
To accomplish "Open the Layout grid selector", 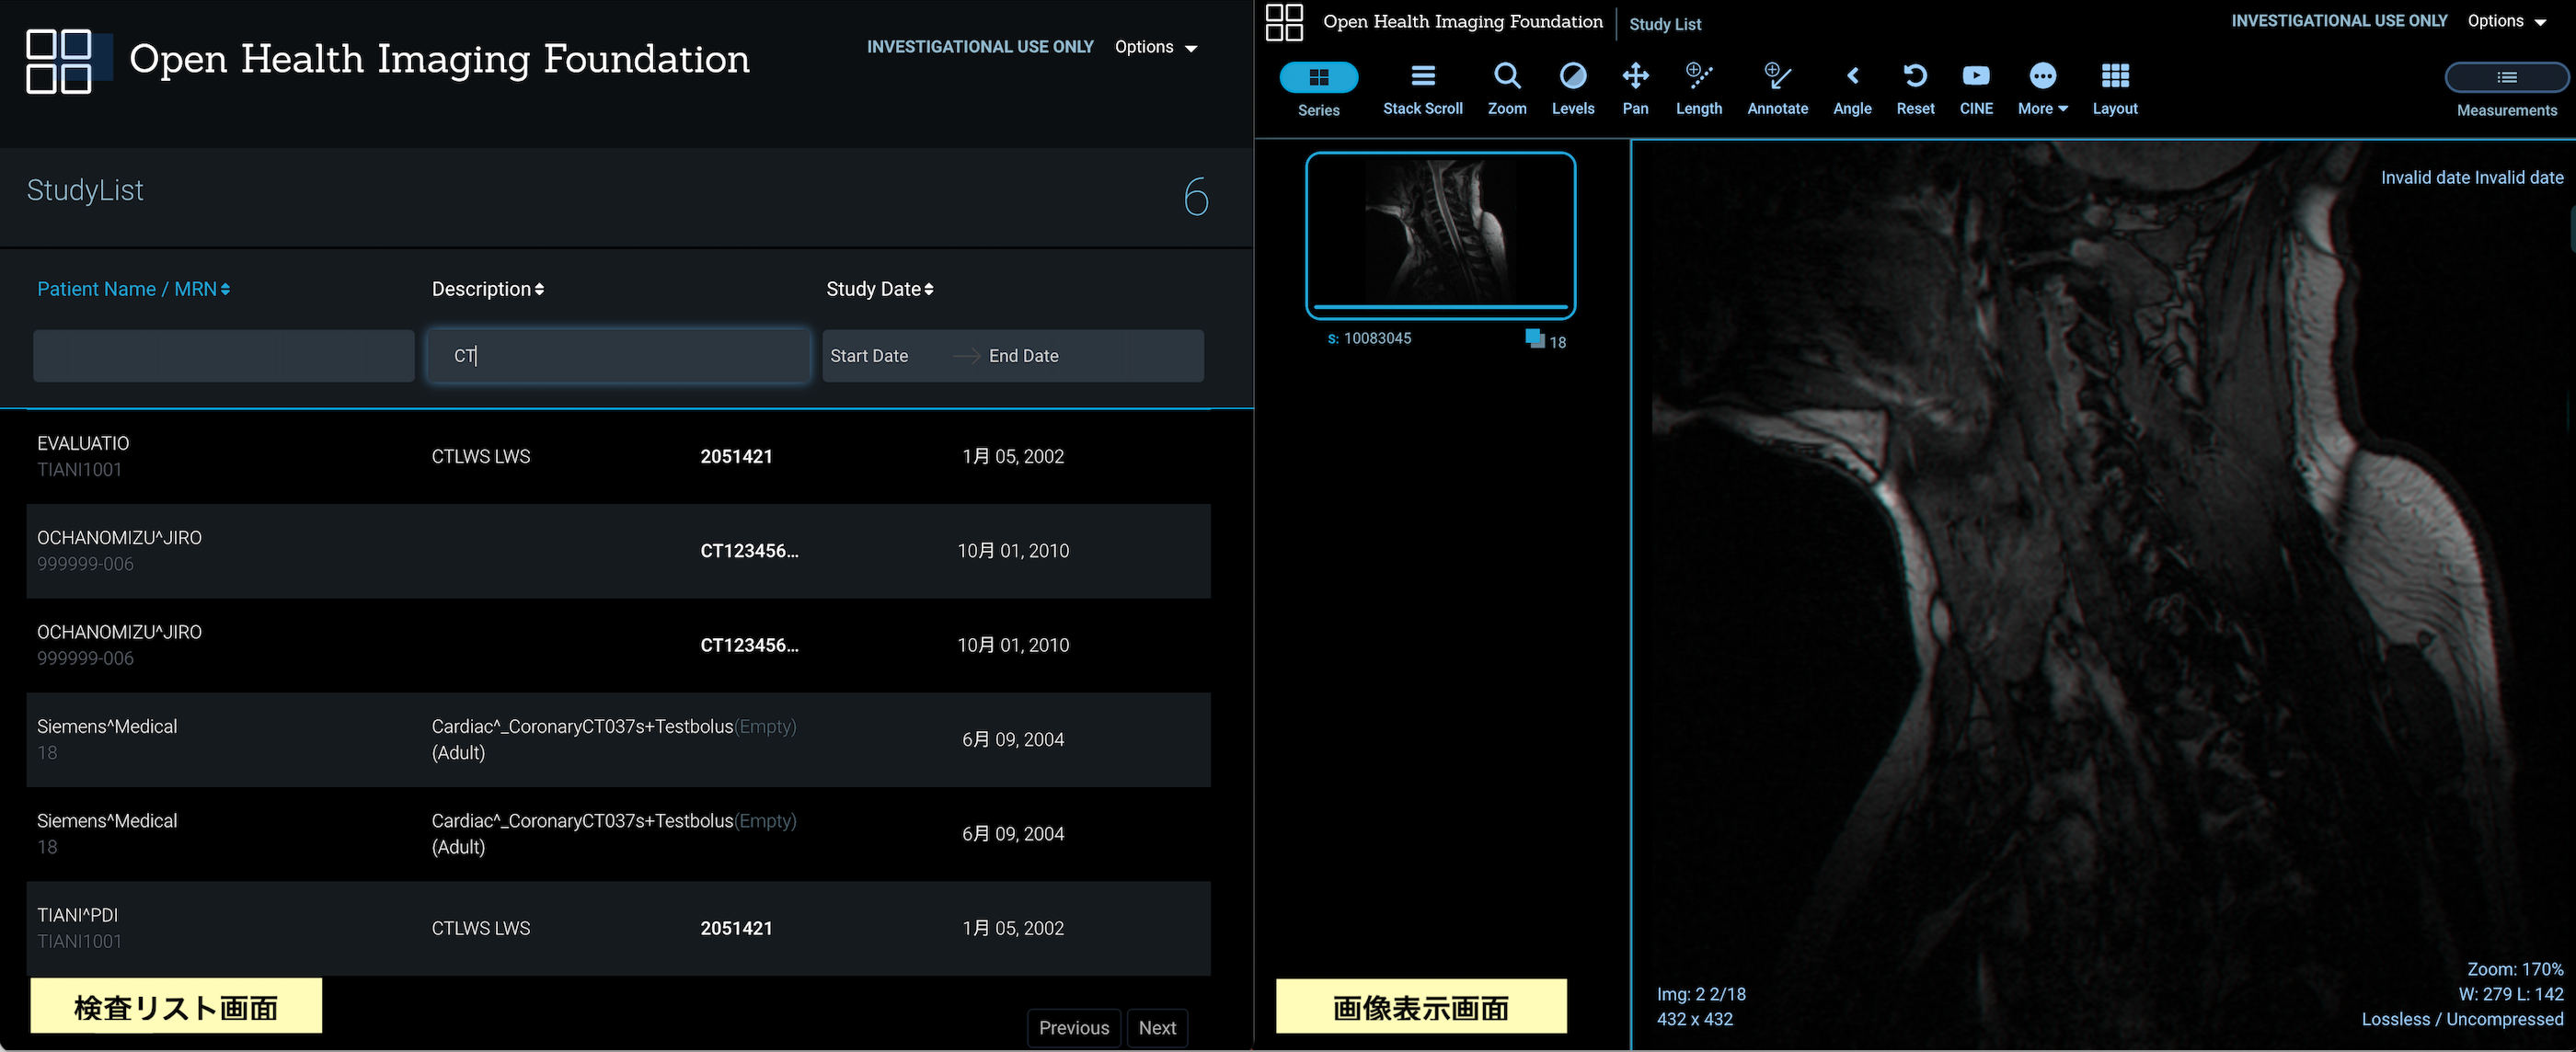I will [2114, 88].
